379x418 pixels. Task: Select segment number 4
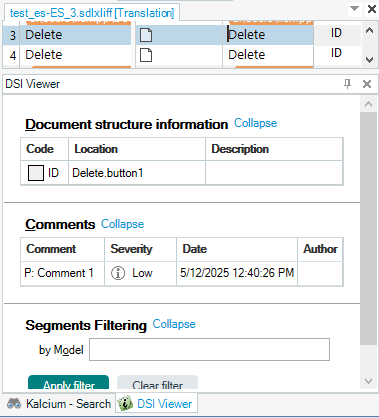[x=13, y=55]
